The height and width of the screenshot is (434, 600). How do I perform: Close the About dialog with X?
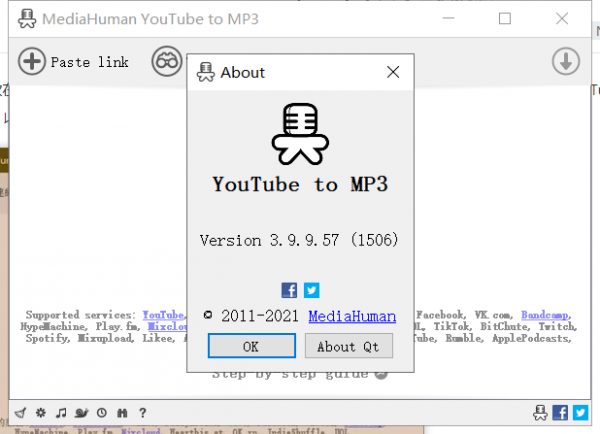[393, 72]
